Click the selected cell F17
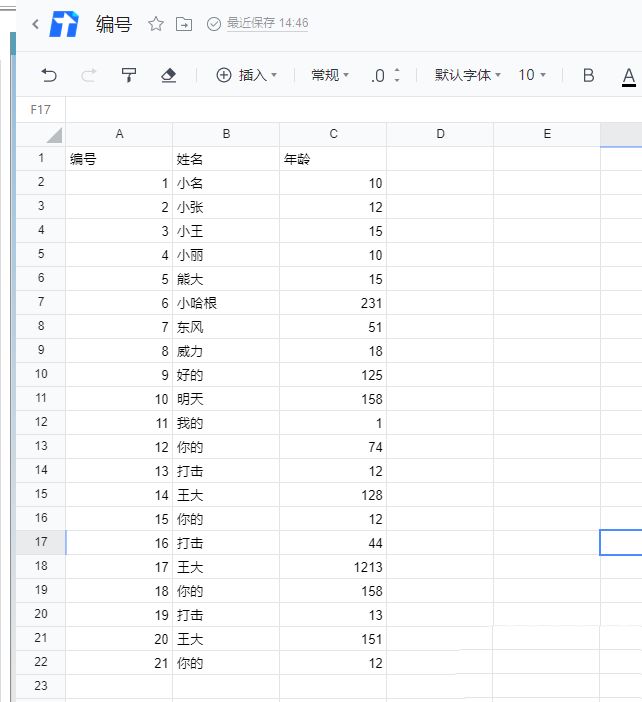 [x=621, y=543]
